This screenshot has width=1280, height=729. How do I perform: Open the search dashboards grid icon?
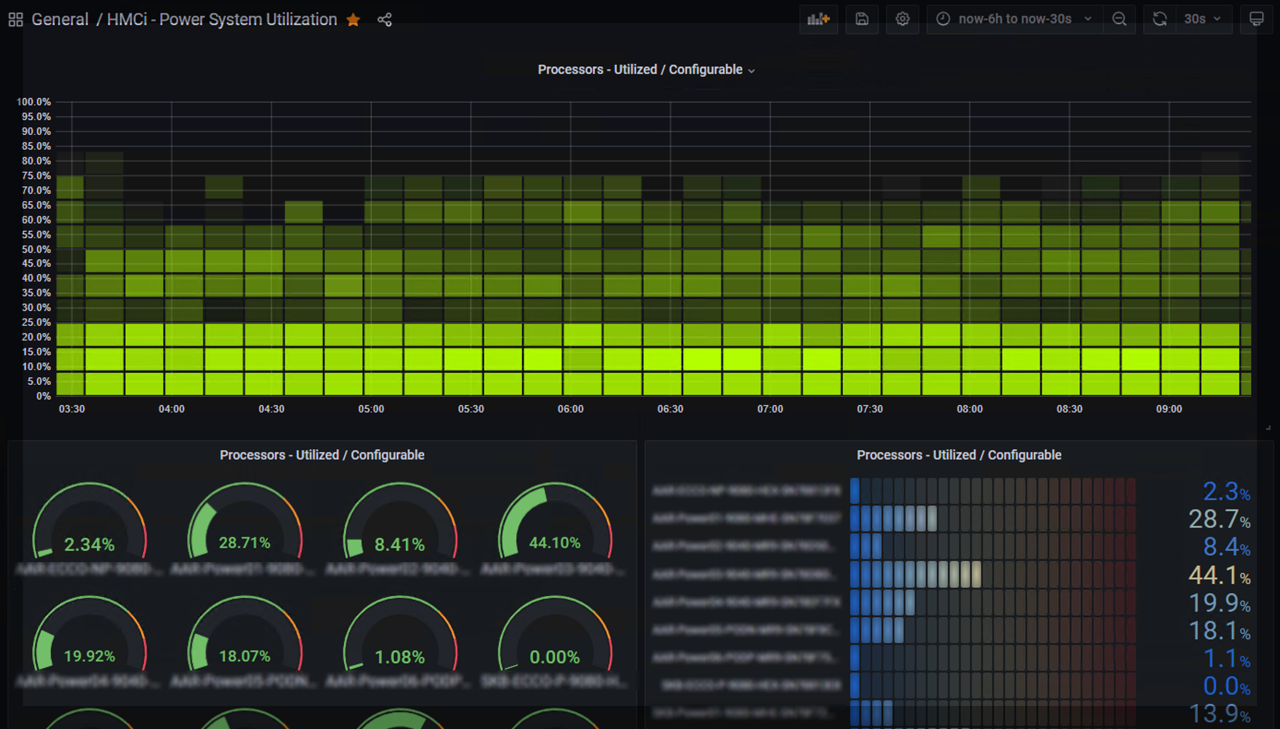[15, 19]
